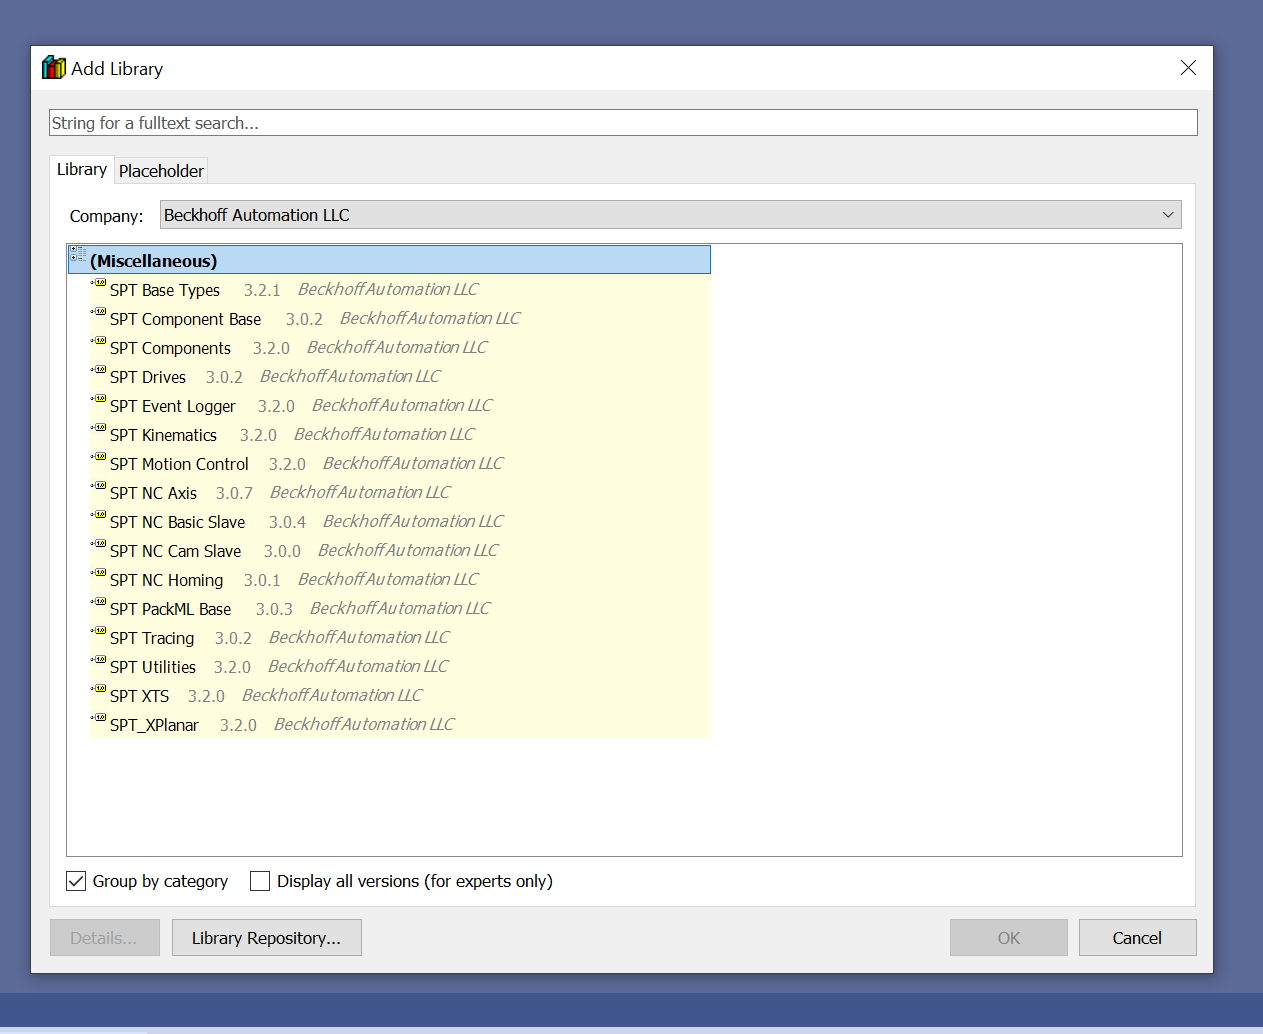Click the SPT Tracing library icon
This screenshot has height=1034, width=1263.
click(x=99, y=632)
